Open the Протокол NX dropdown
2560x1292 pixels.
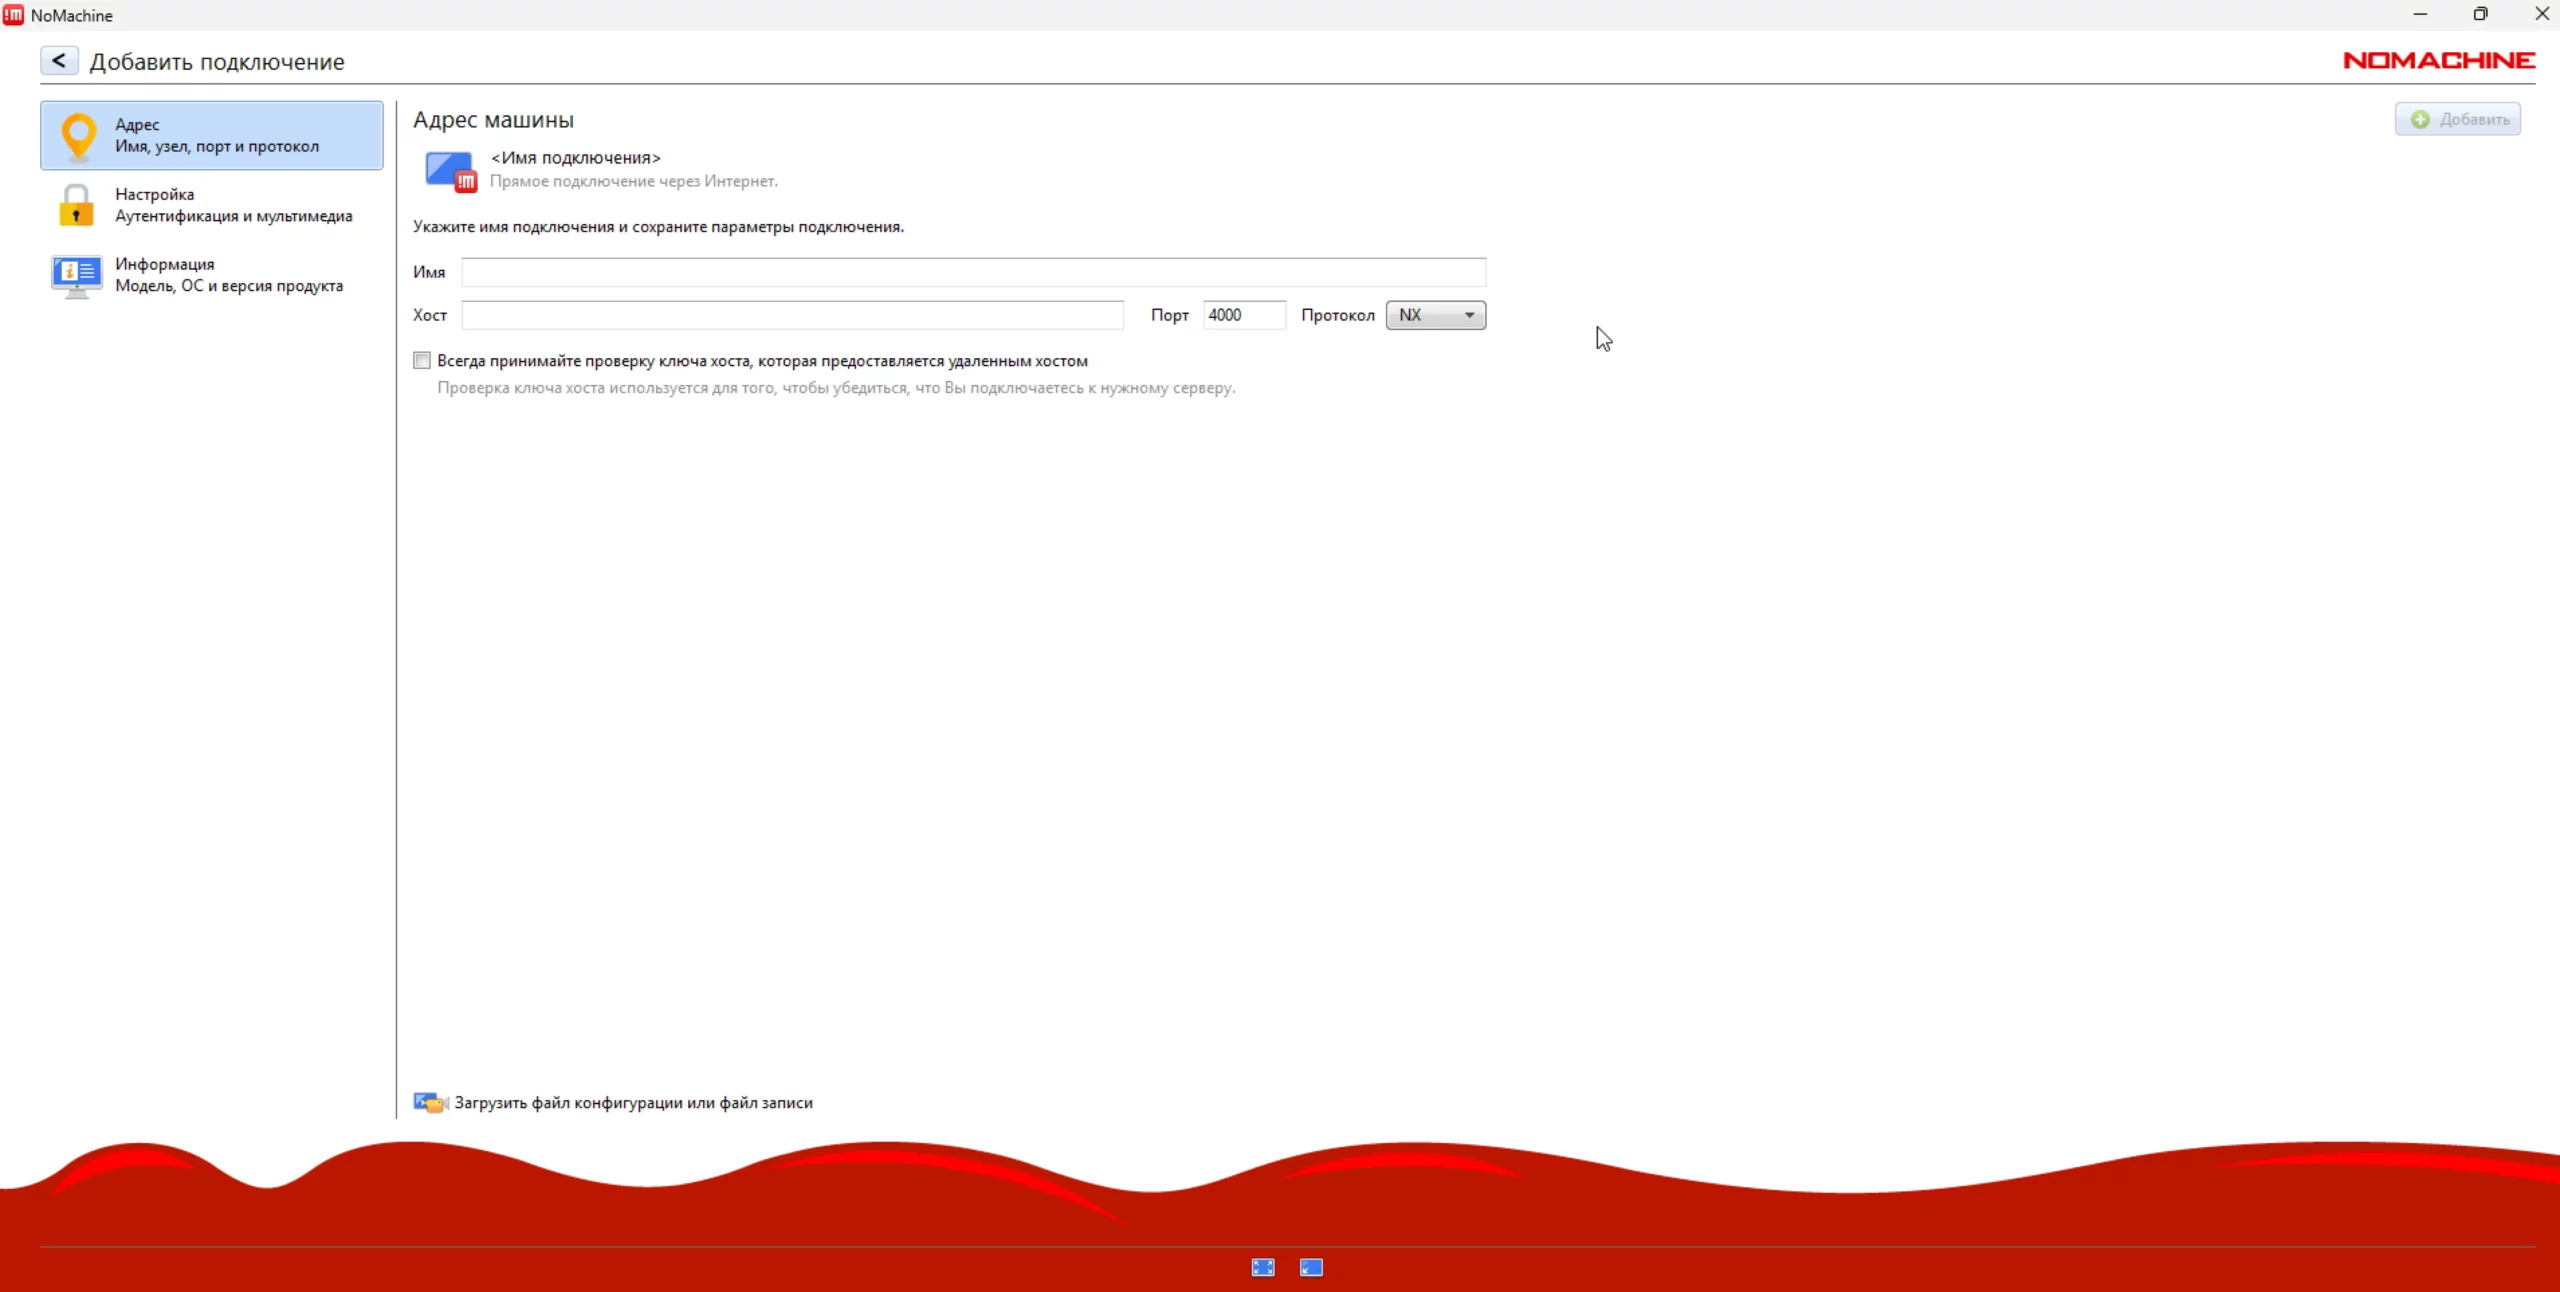[x=1435, y=315]
